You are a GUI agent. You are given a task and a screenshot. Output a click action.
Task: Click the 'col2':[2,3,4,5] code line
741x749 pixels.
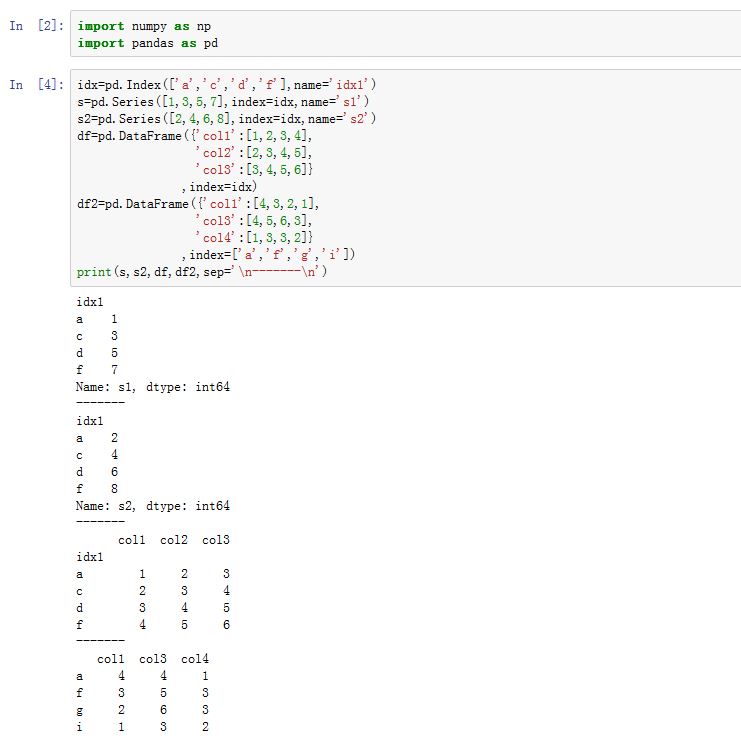click(x=254, y=153)
